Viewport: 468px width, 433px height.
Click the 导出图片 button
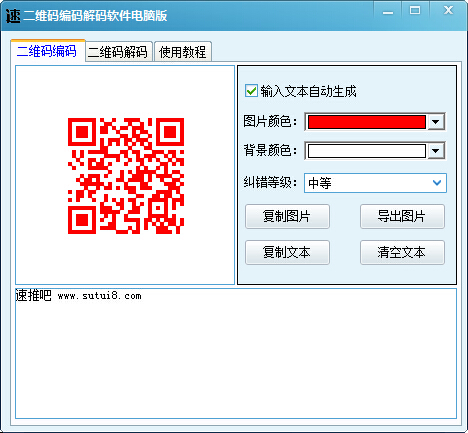(402, 216)
